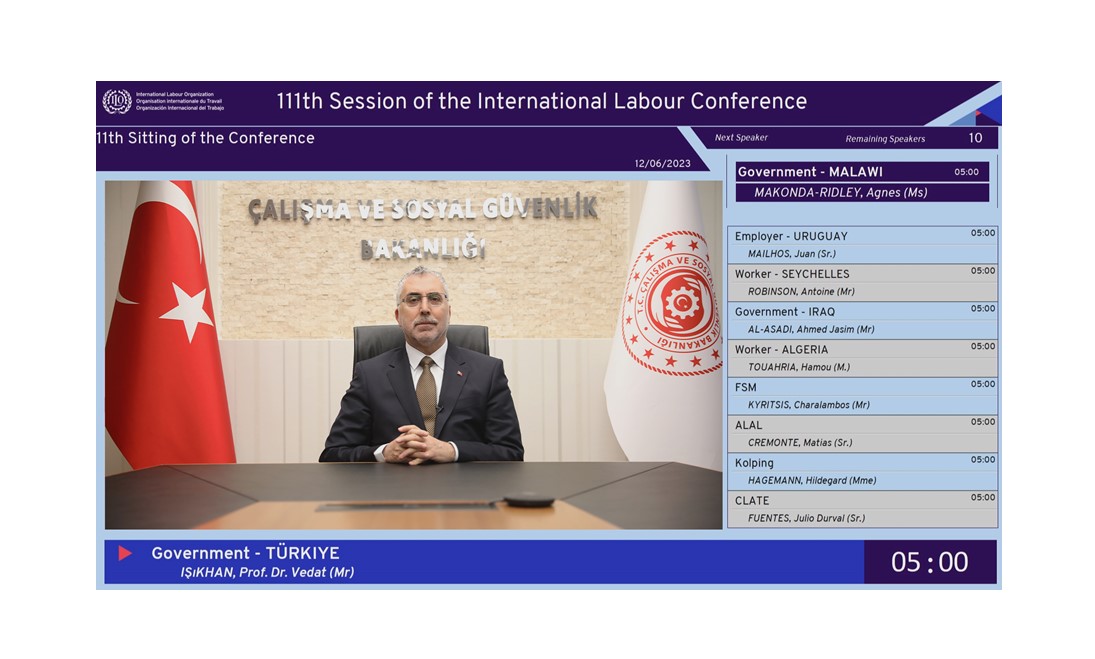The width and height of the screenshot is (1095, 659).
Task: Click the 111th Session conference title
Action: (541, 102)
